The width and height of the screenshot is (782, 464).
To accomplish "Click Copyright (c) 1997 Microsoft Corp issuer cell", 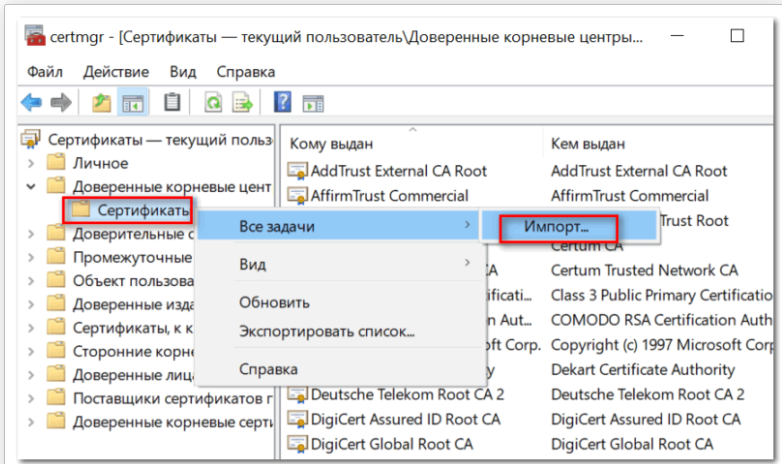I will click(x=661, y=345).
